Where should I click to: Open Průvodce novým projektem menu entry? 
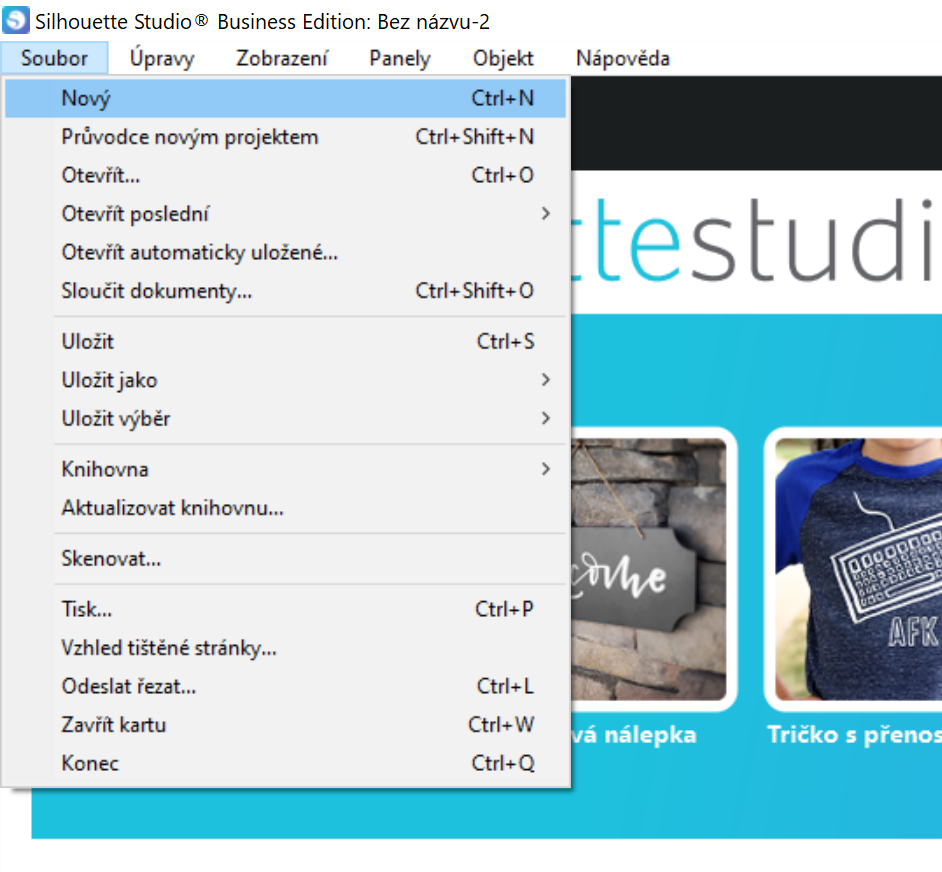(x=189, y=137)
